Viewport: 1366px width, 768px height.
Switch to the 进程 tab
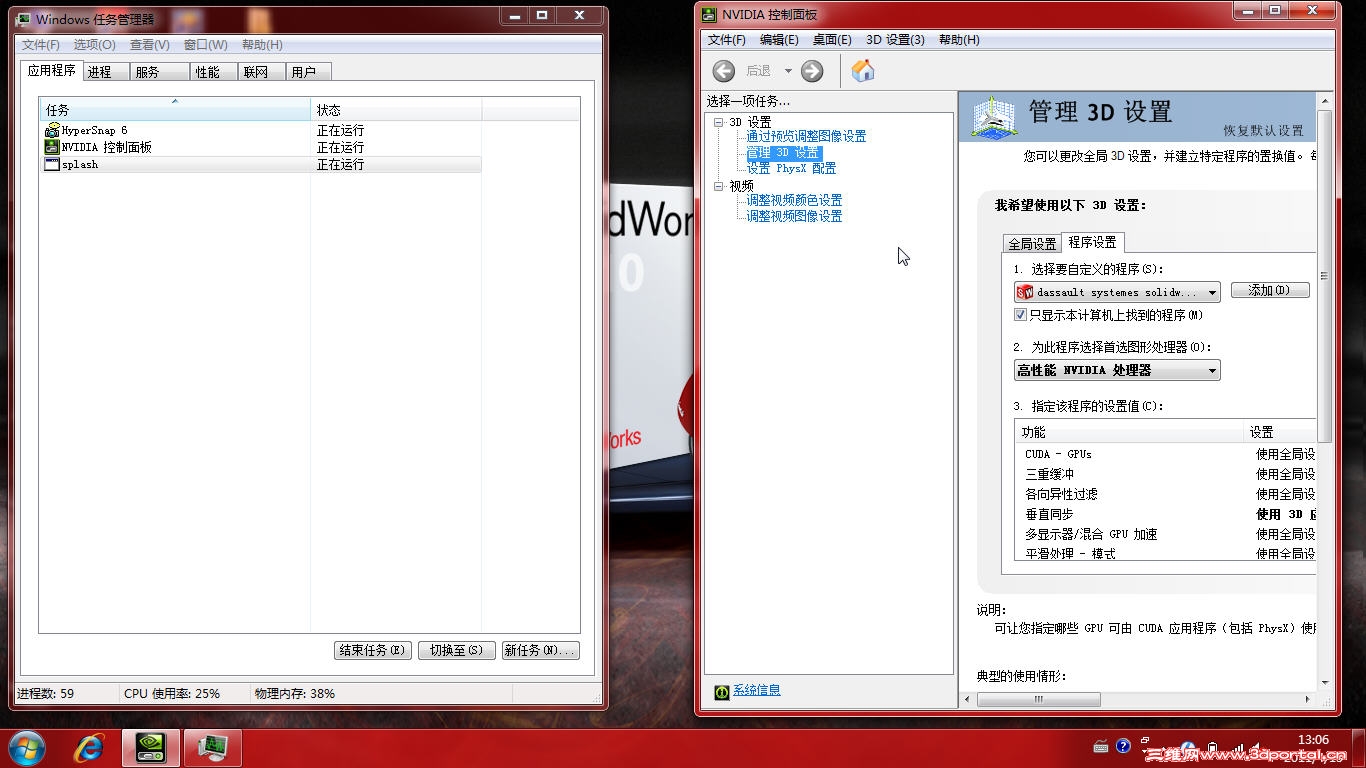106,72
